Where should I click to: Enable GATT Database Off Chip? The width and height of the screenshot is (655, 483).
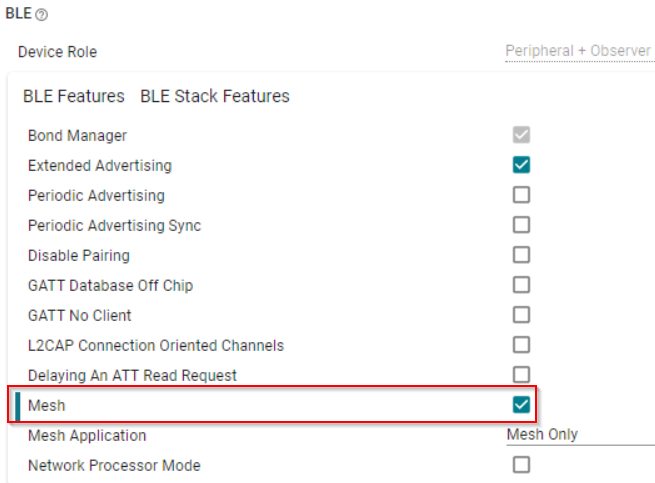(521, 285)
